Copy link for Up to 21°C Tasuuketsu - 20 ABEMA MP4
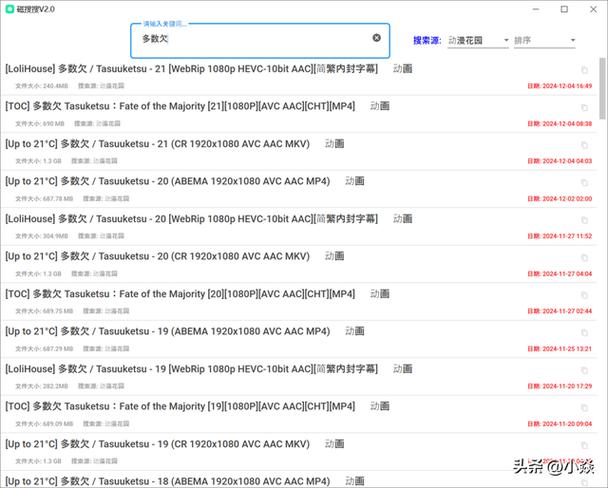The image size is (608, 488). click(584, 183)
